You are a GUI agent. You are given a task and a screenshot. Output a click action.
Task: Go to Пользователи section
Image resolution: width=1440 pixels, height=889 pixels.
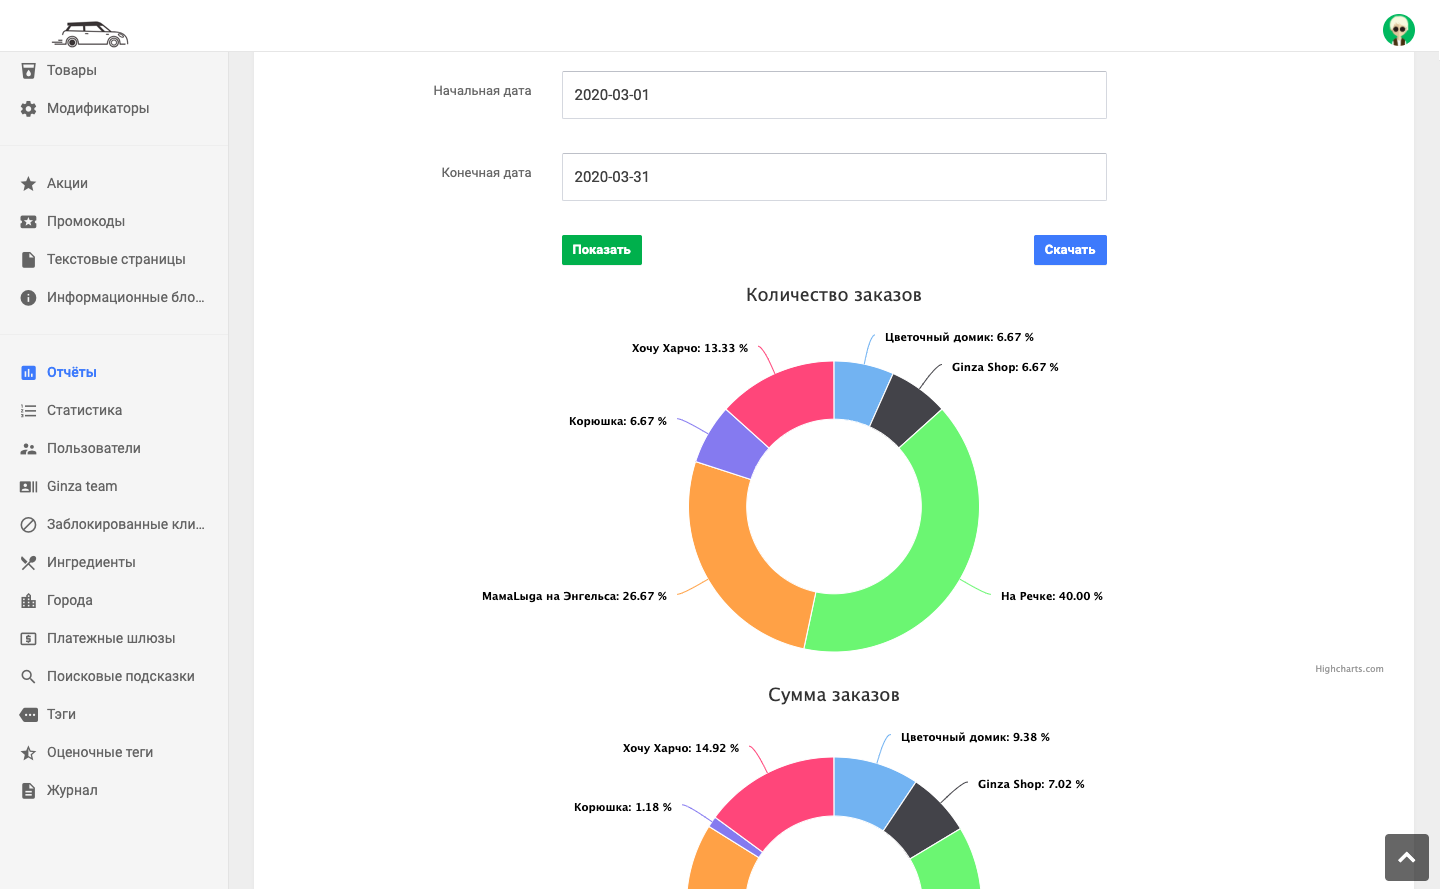point(93,448)
